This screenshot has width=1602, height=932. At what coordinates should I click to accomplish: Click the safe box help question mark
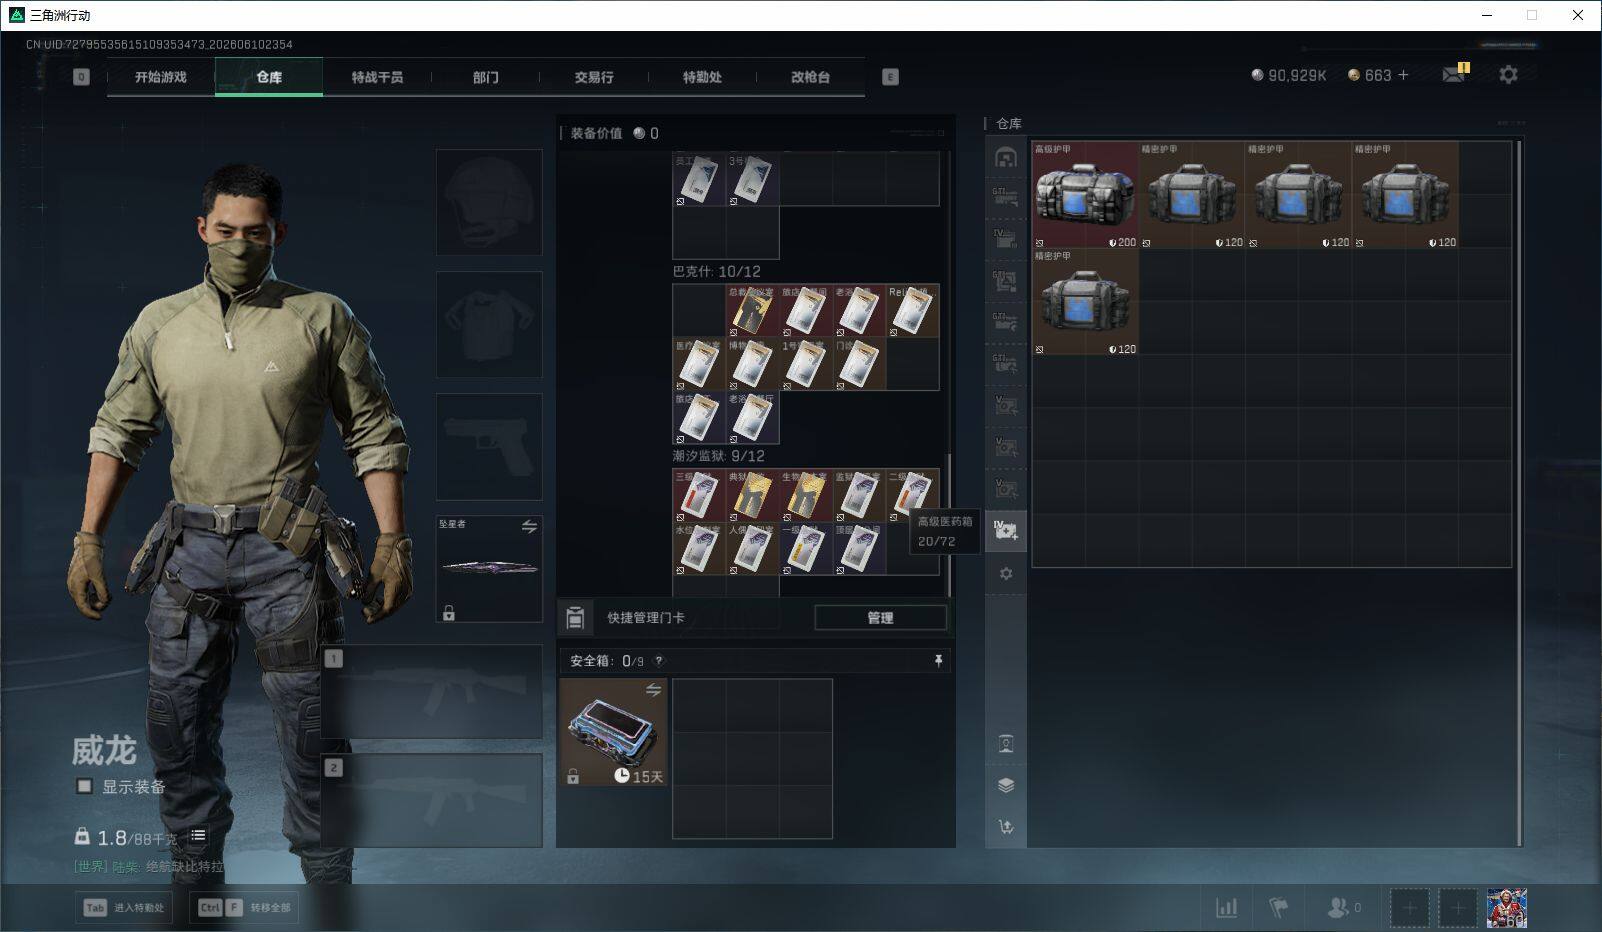tap(658, 661)
